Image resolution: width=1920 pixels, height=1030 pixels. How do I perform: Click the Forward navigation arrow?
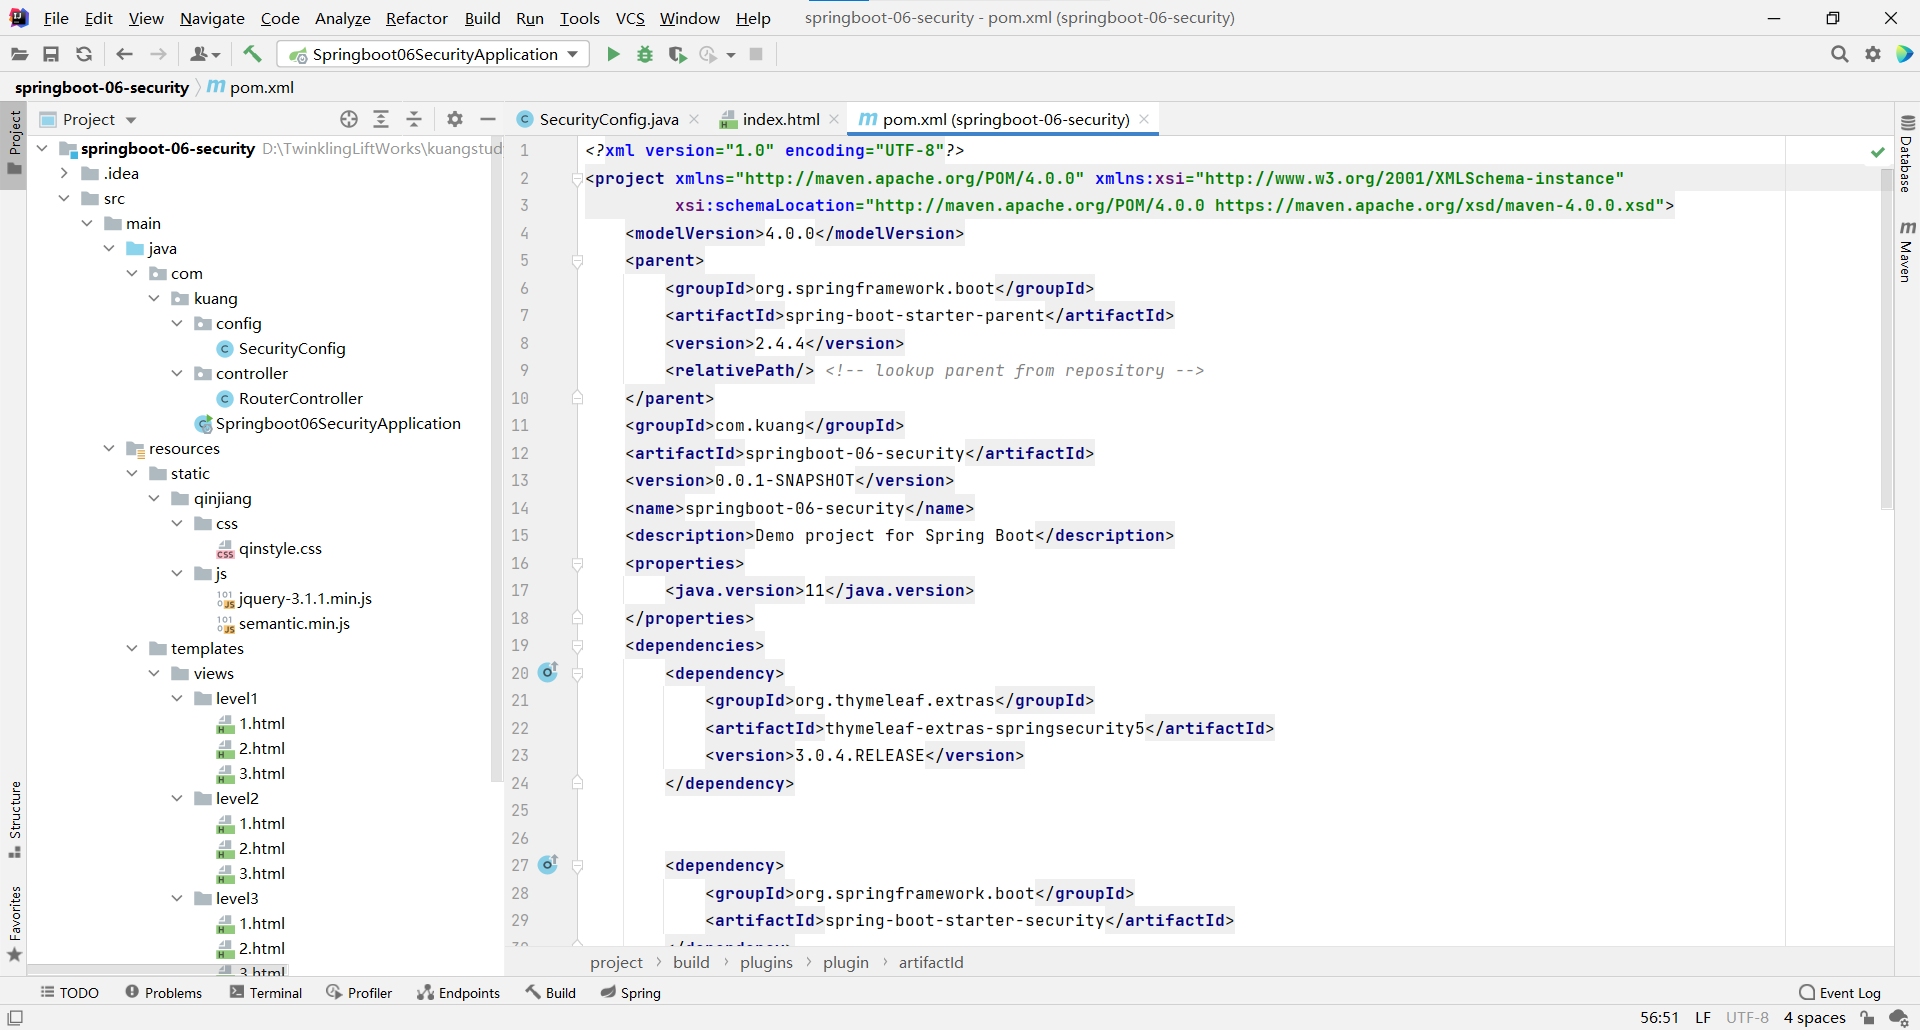158,55
